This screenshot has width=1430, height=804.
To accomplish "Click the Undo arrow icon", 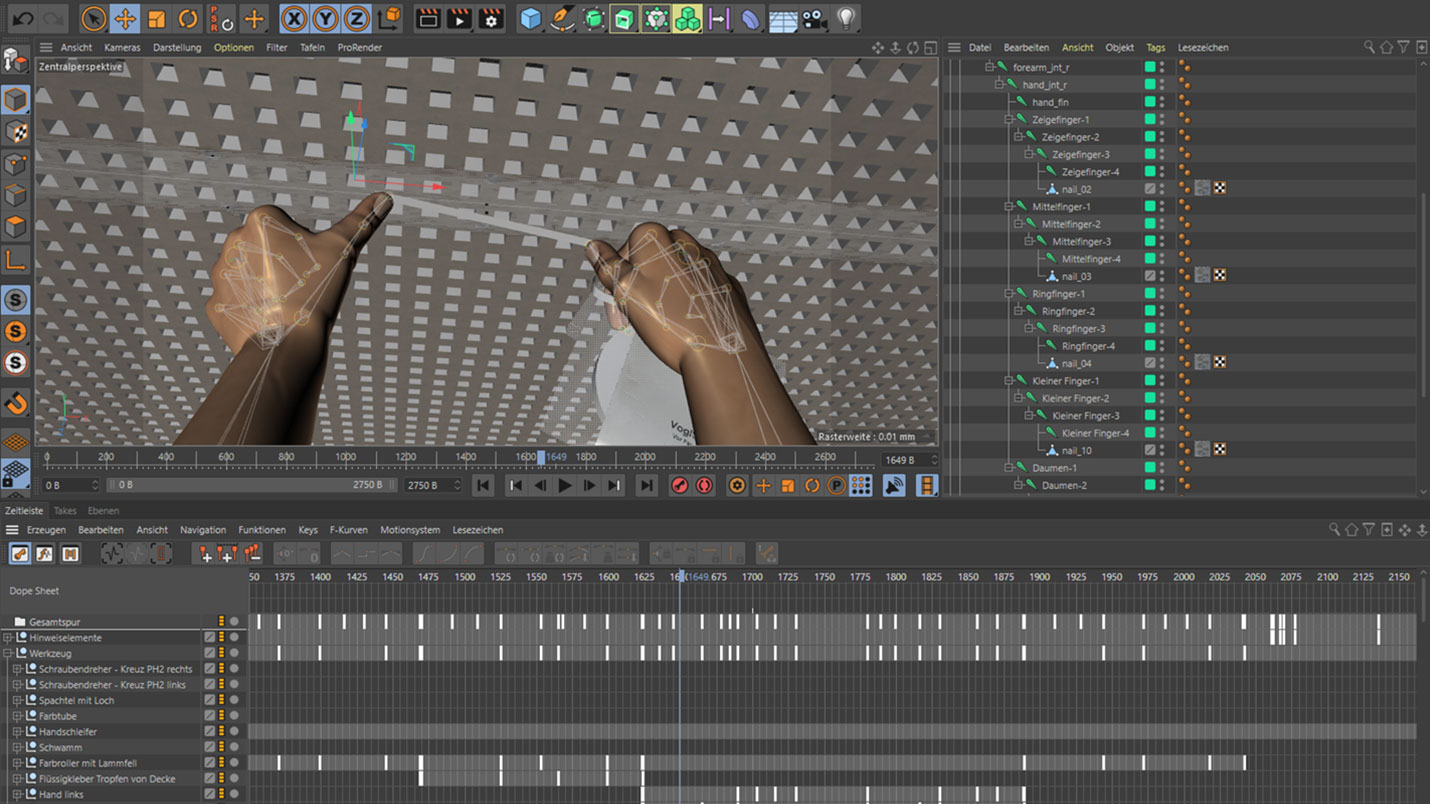I will [x=23, y=18].
